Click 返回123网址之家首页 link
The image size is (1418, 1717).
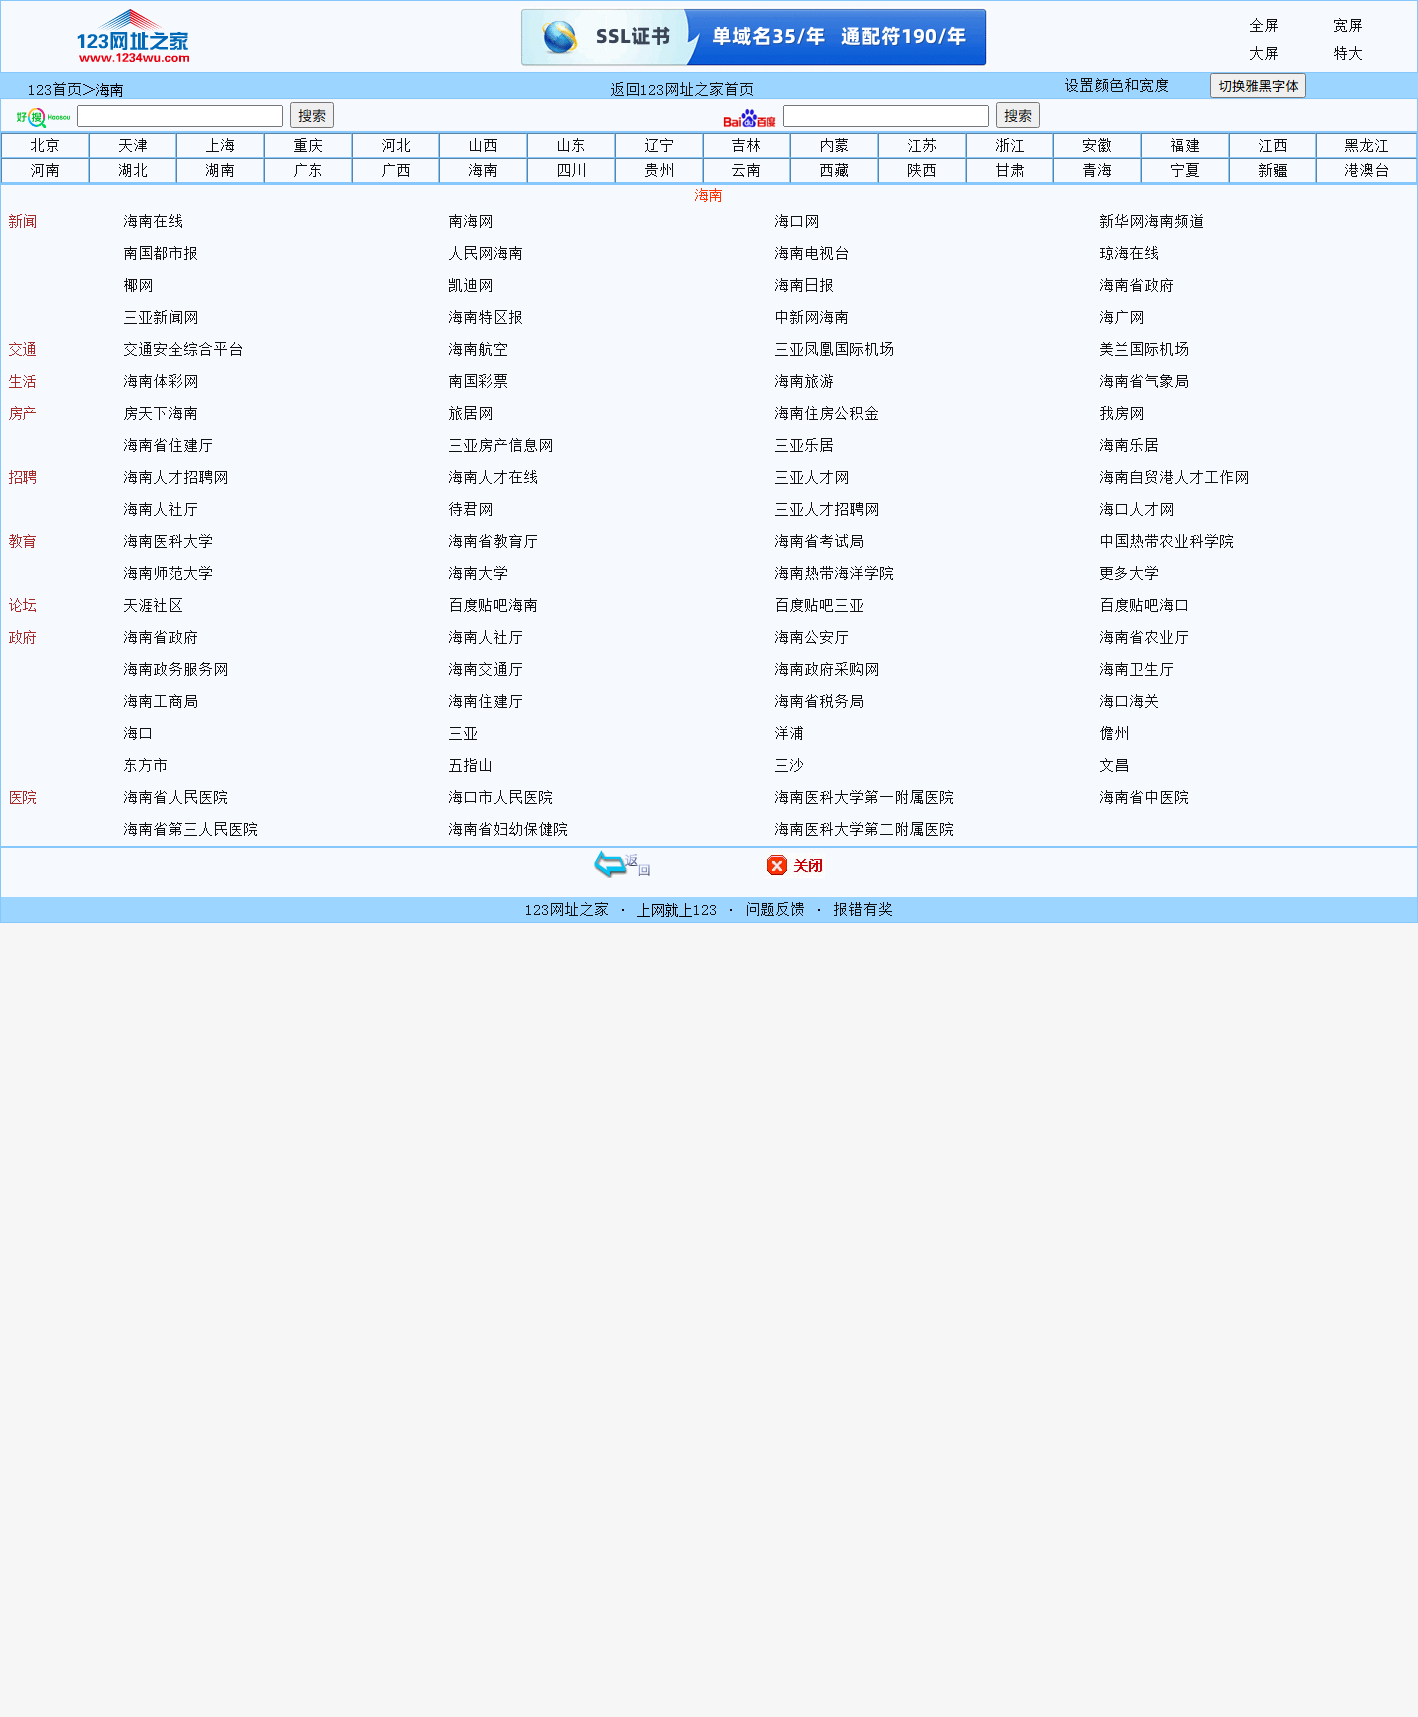[682, 90]
